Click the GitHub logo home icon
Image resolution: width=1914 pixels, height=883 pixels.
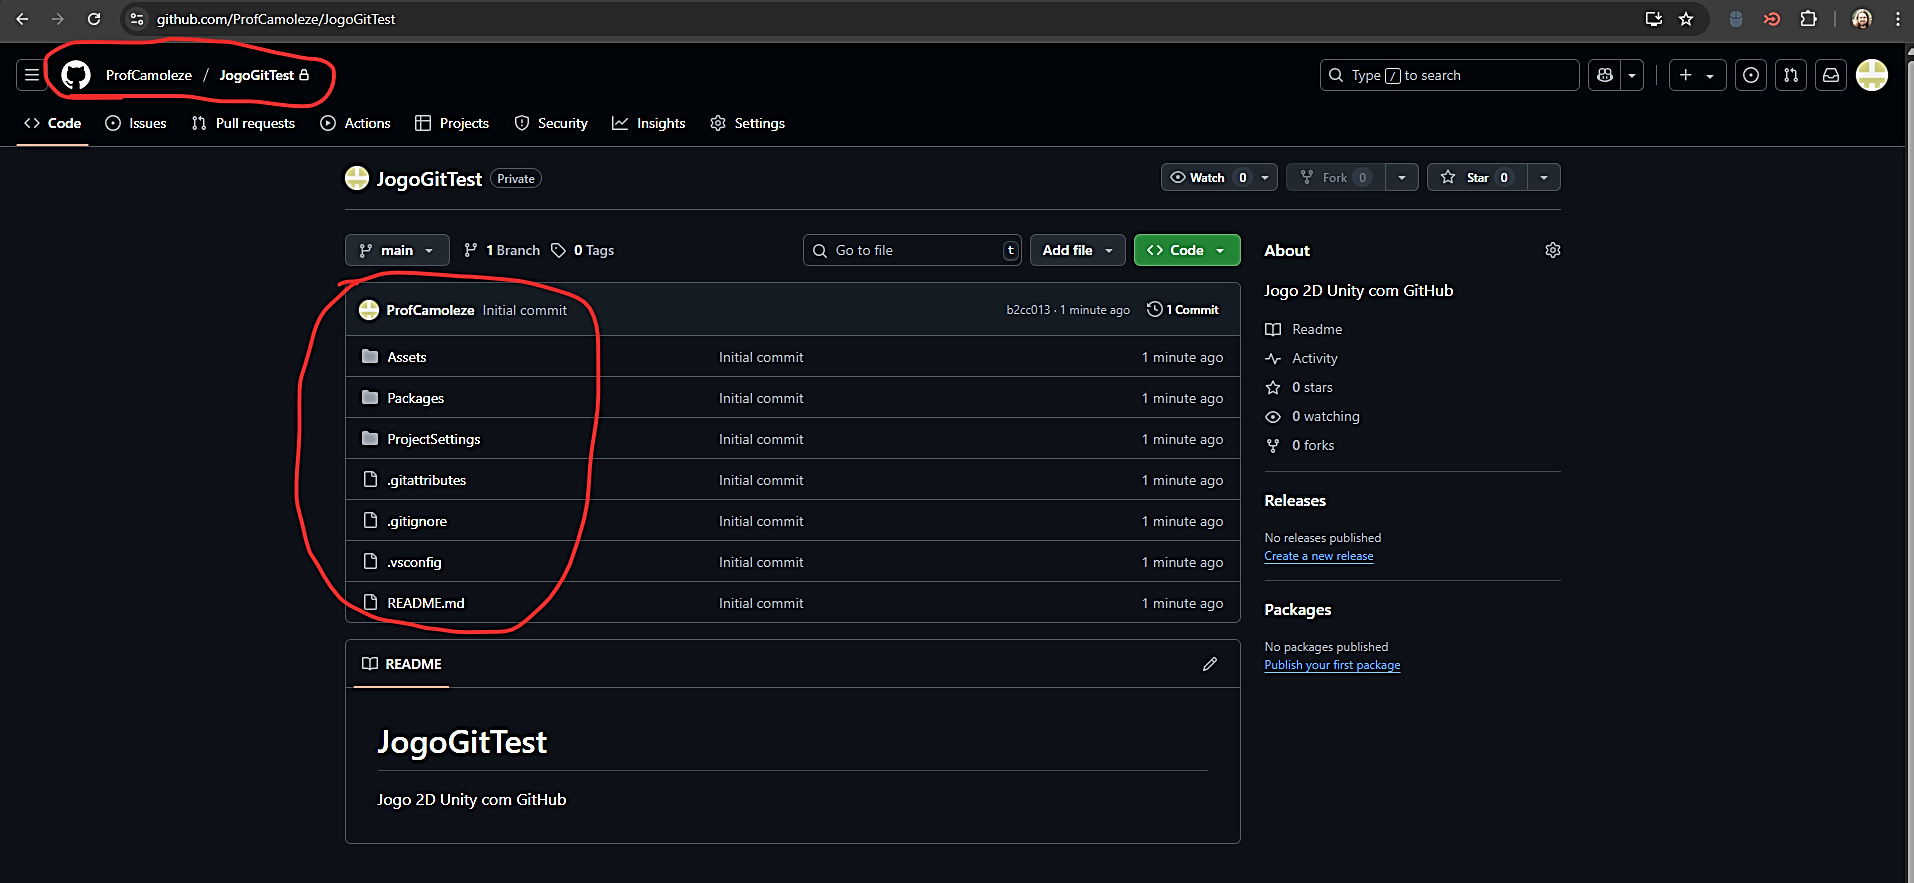pos(76,75)
